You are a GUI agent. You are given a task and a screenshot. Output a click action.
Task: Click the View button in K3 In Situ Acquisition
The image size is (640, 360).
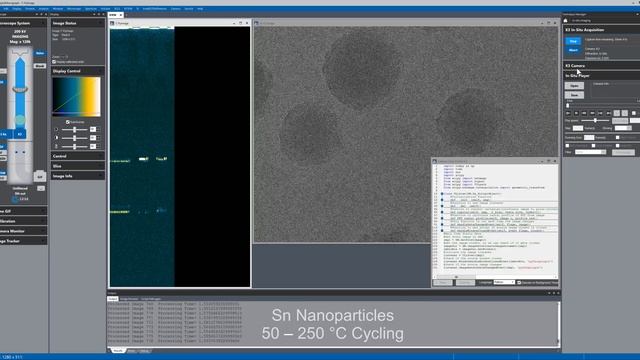573,41
